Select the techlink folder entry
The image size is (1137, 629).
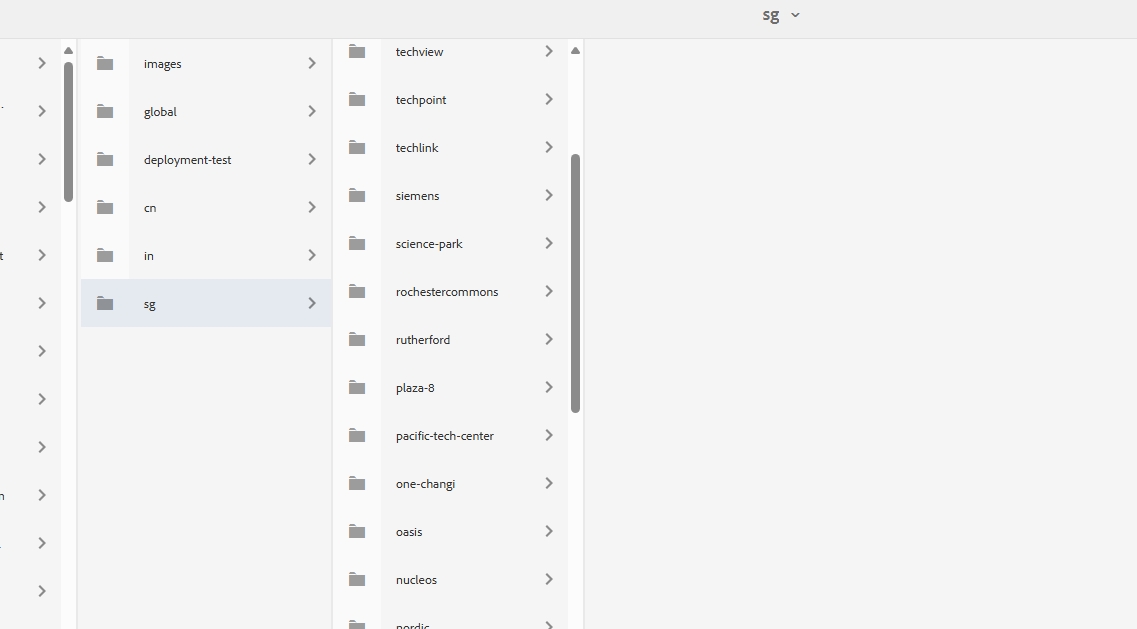(417, 148)
